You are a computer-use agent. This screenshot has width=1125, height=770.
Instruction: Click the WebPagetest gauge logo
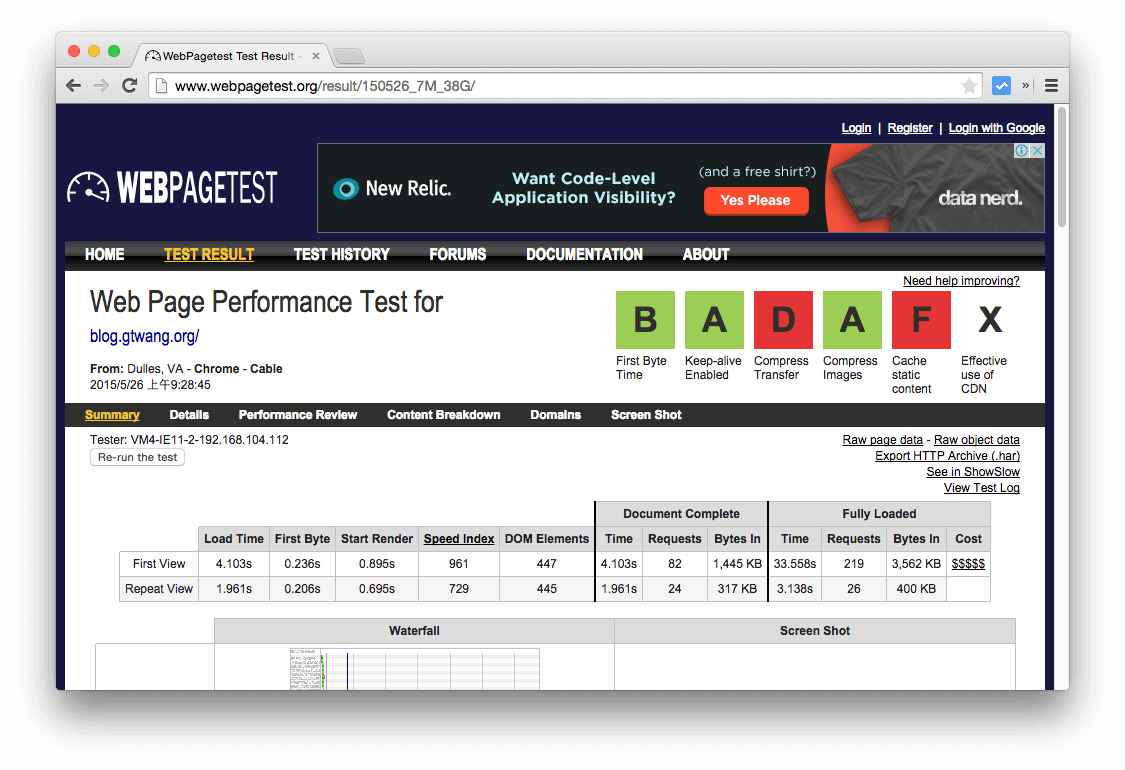[90, 187]
